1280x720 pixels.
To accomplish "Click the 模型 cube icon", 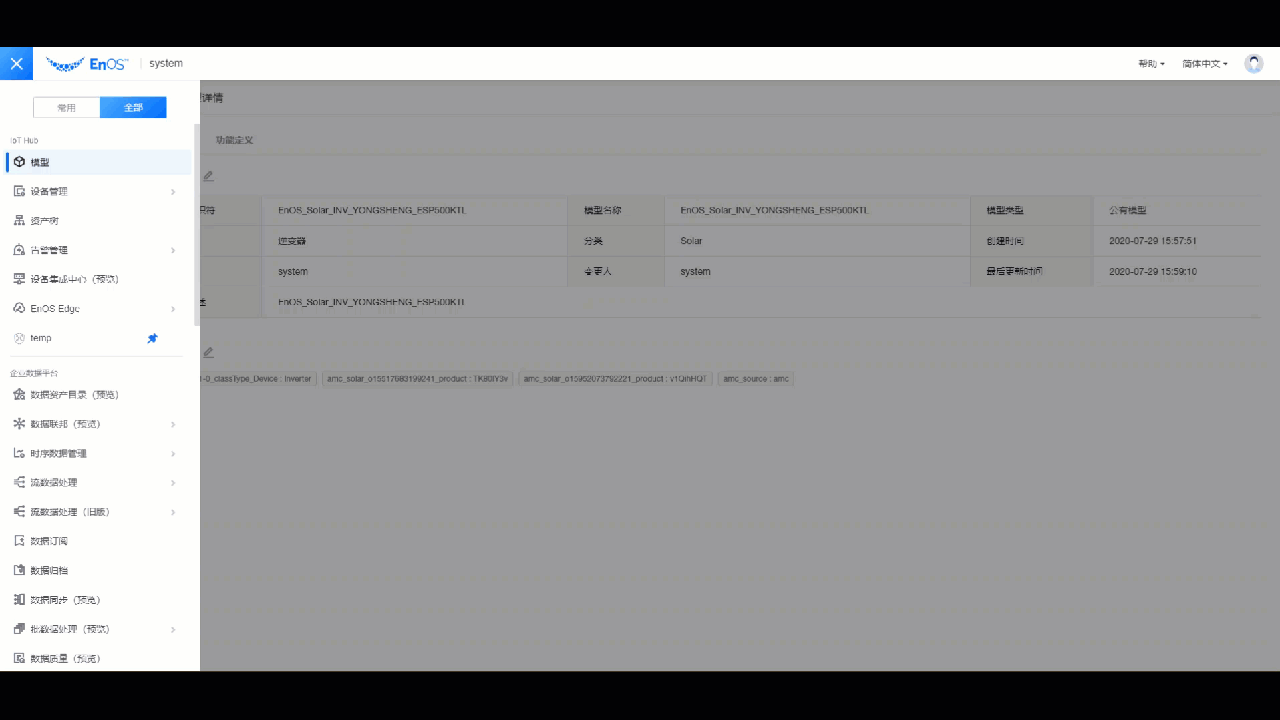I will [19, 162].
